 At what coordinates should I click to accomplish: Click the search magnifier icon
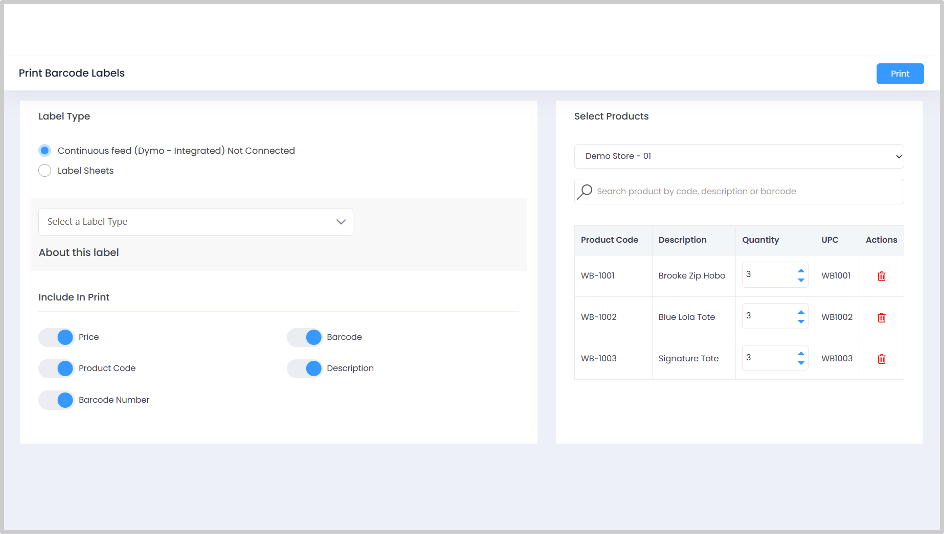tap(585, 191)
